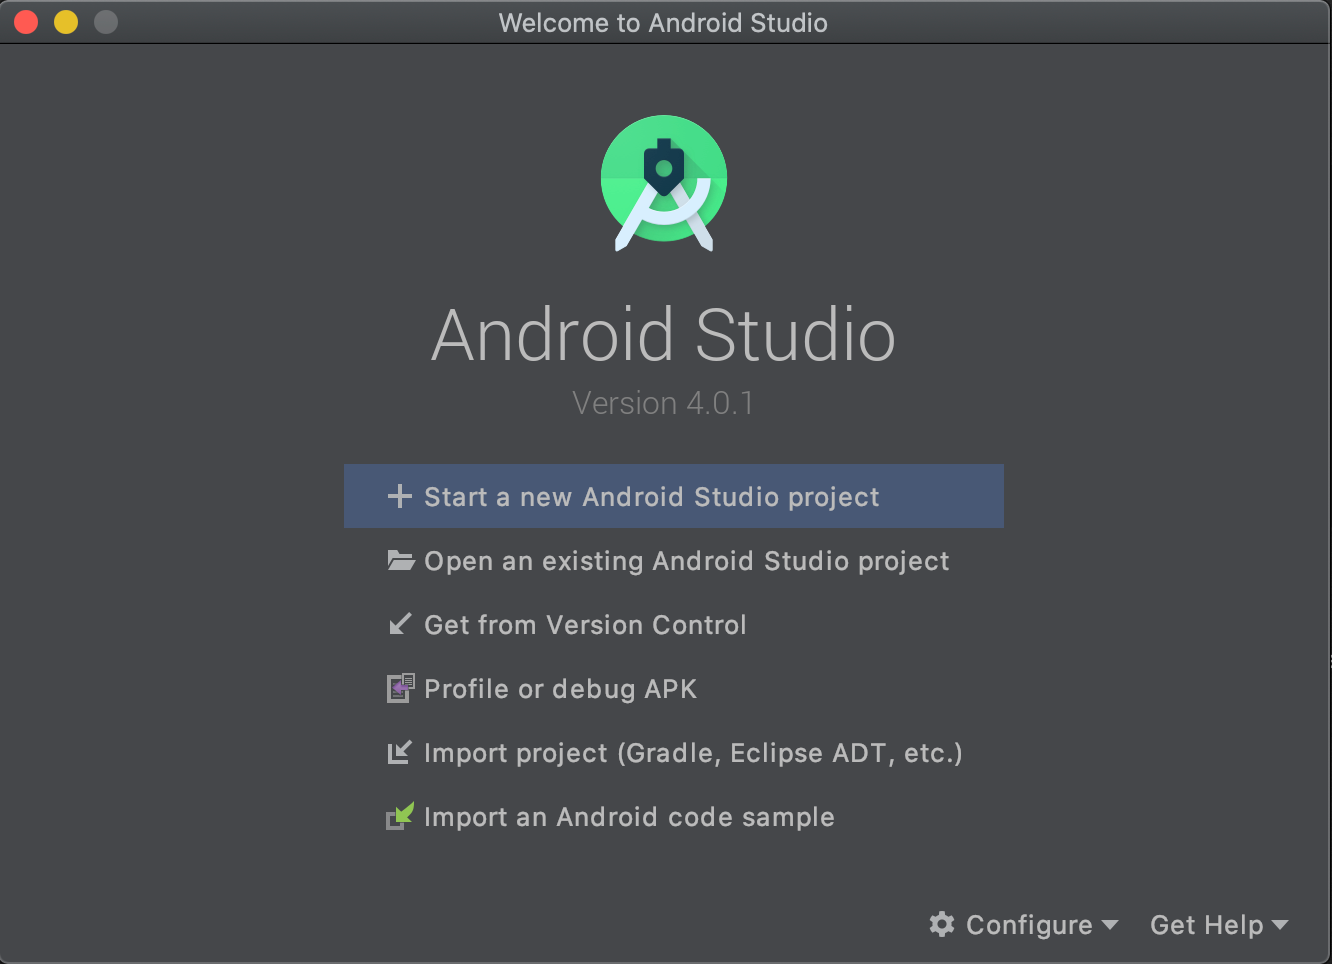This screenshot has height=964, width=1332.
Task: Click the Version 4.0.1 text
Action: (x=663, y=403)
